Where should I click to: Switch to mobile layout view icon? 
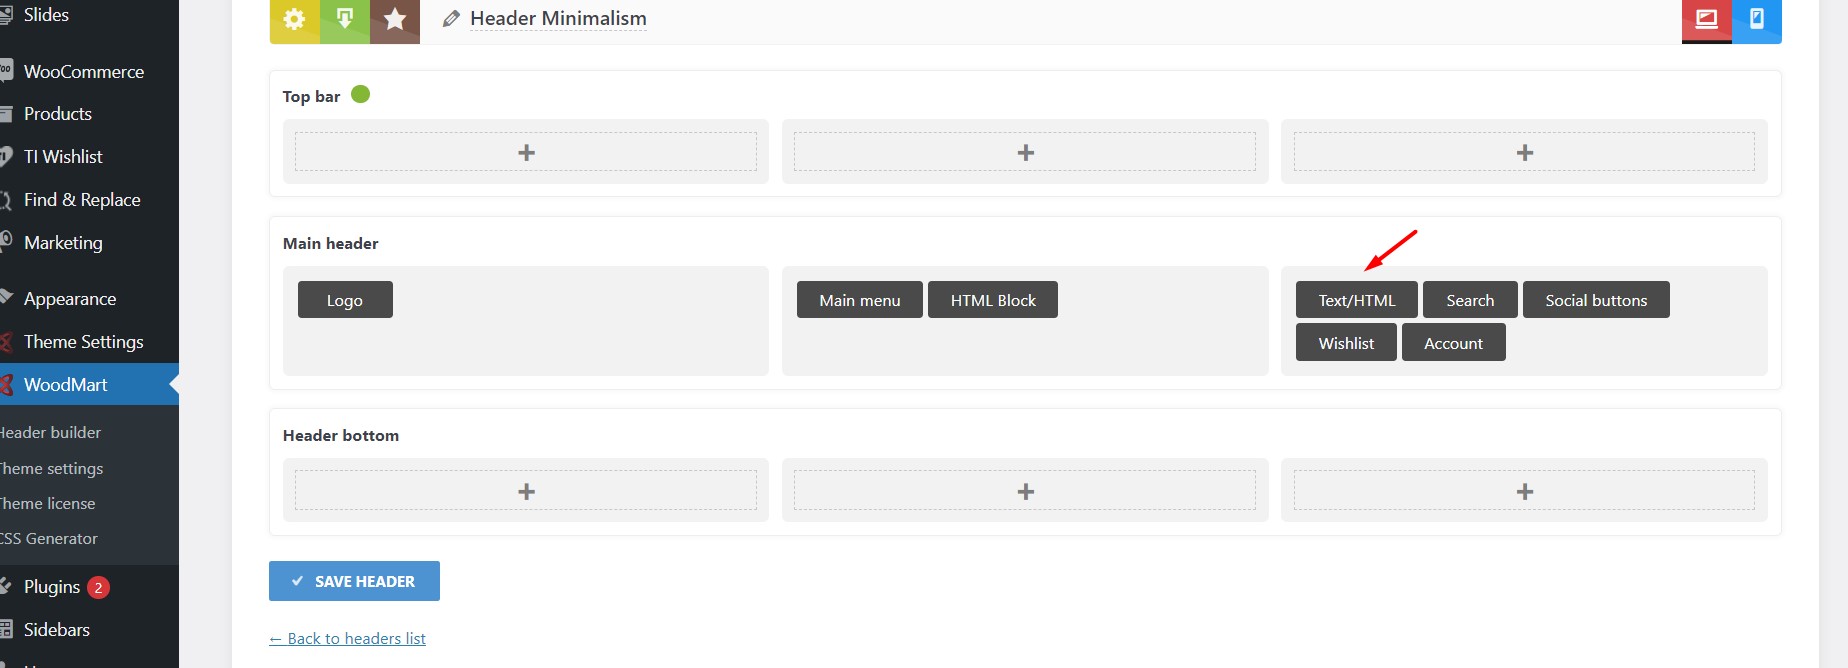click(1757, 20)
